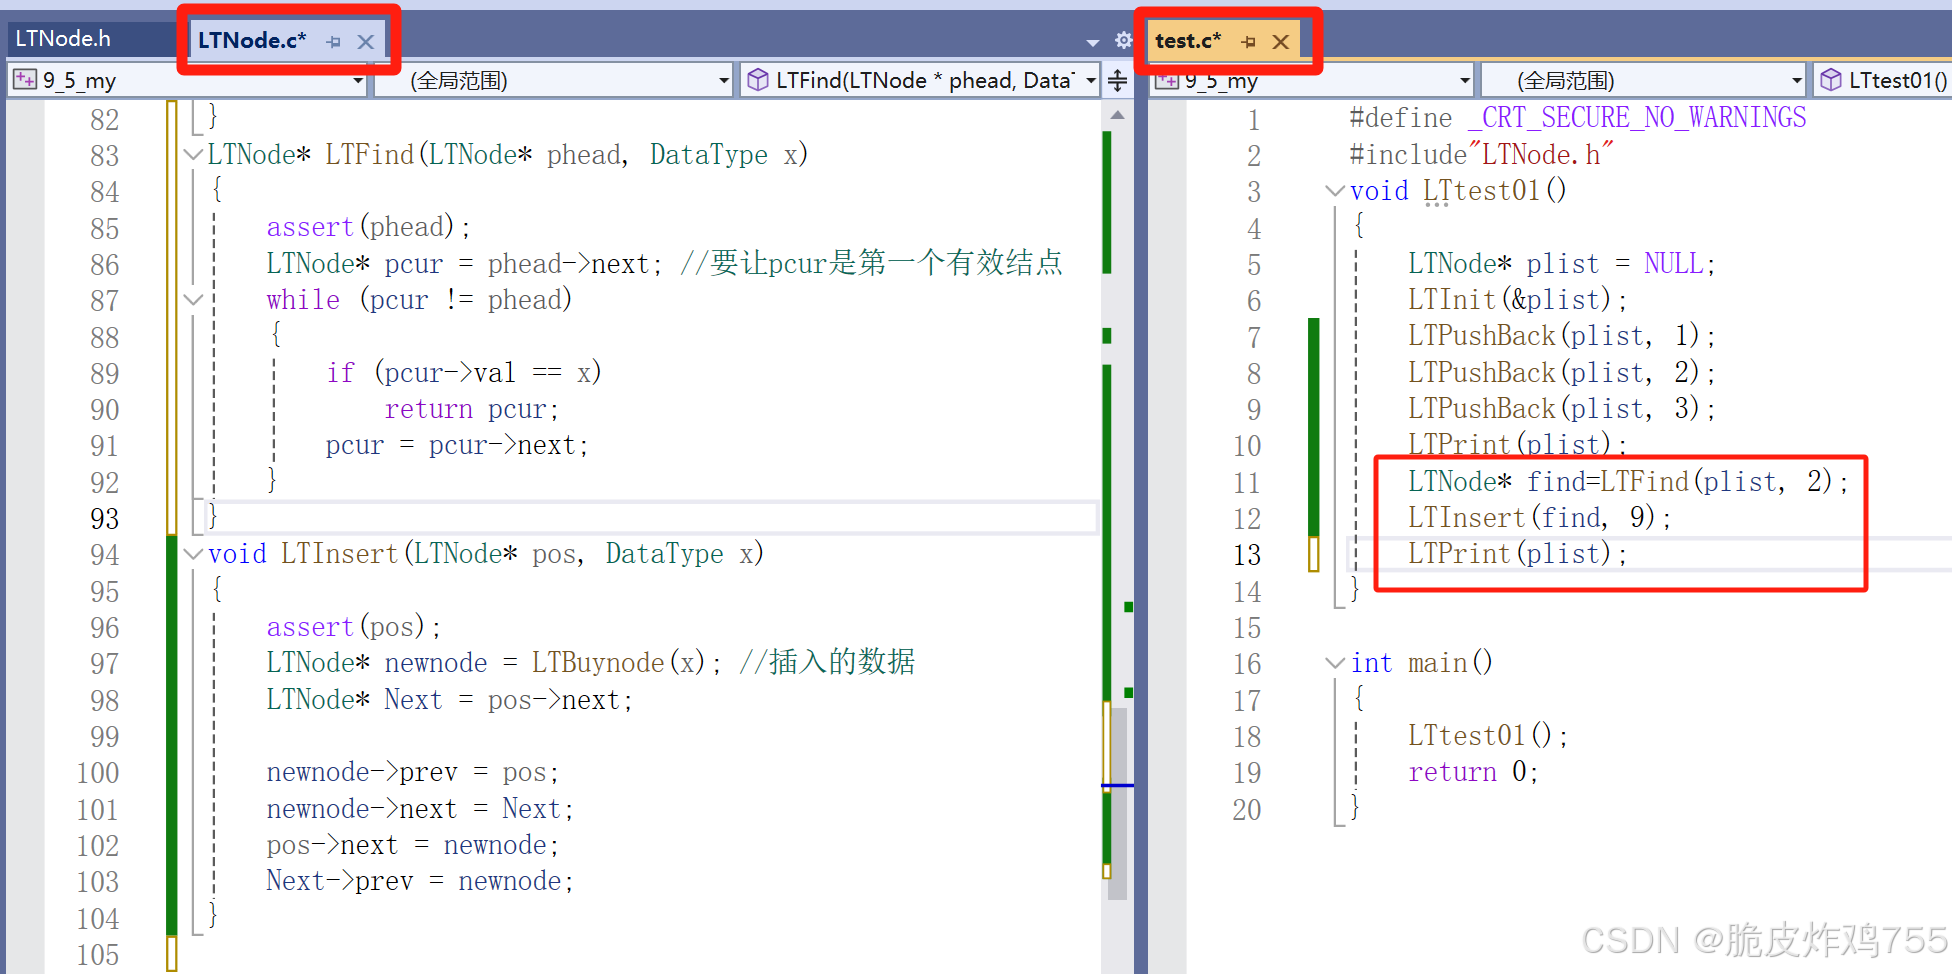Close the test.c* tab
Screen dimensions: 1952x974
pyautogui.click(x=1280, y=42)
